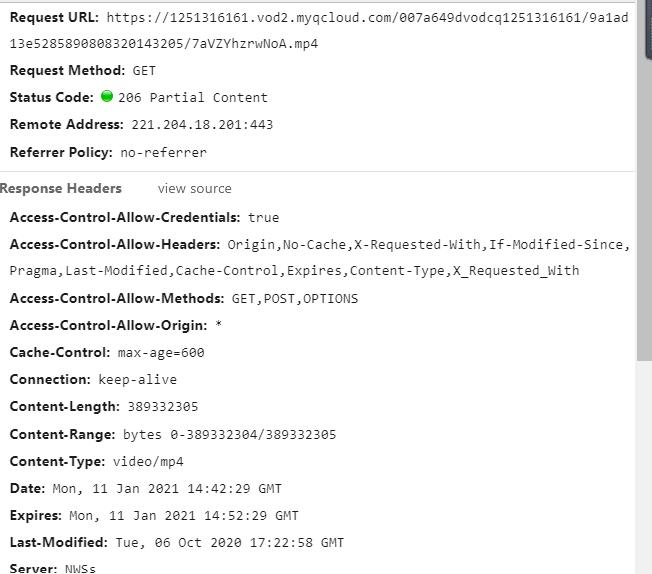Click the green status code indicator dot
The image size is (652, 574).
107,96
